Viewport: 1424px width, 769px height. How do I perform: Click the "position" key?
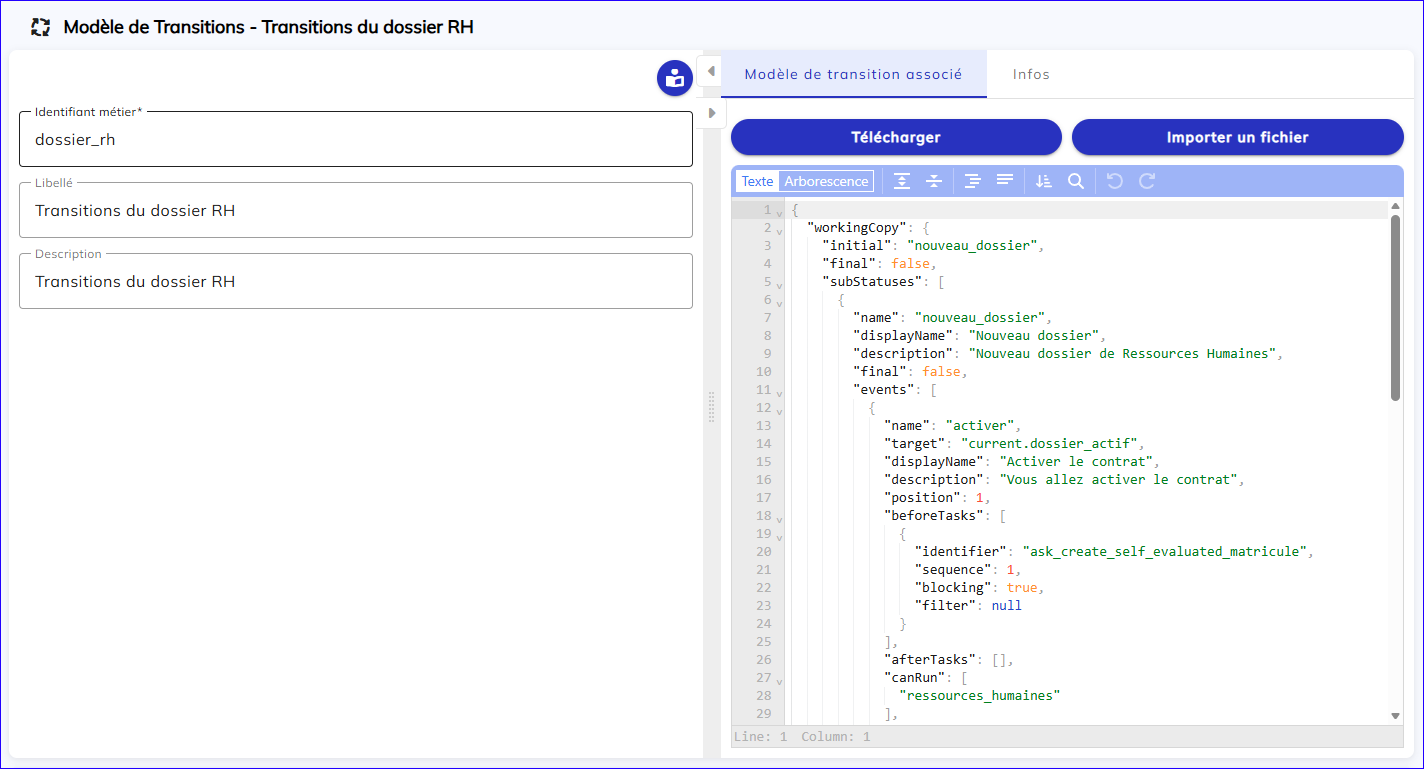(923, 497)
